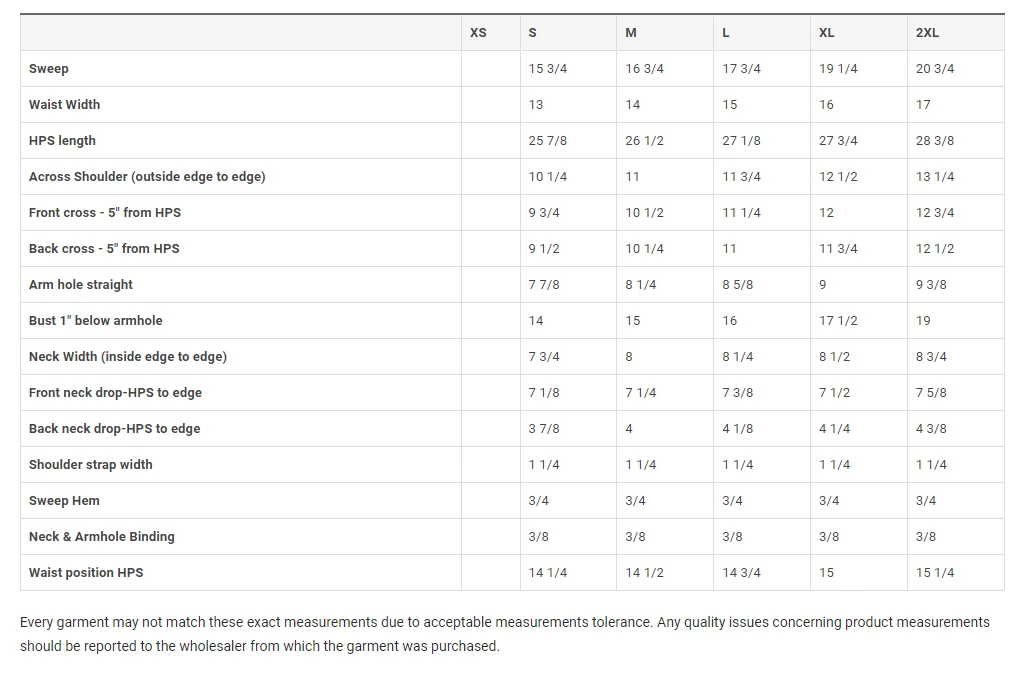Viewport: 1024px width, 680px height.
Task: Click the M size column header
Action: [x=631, y=33]
